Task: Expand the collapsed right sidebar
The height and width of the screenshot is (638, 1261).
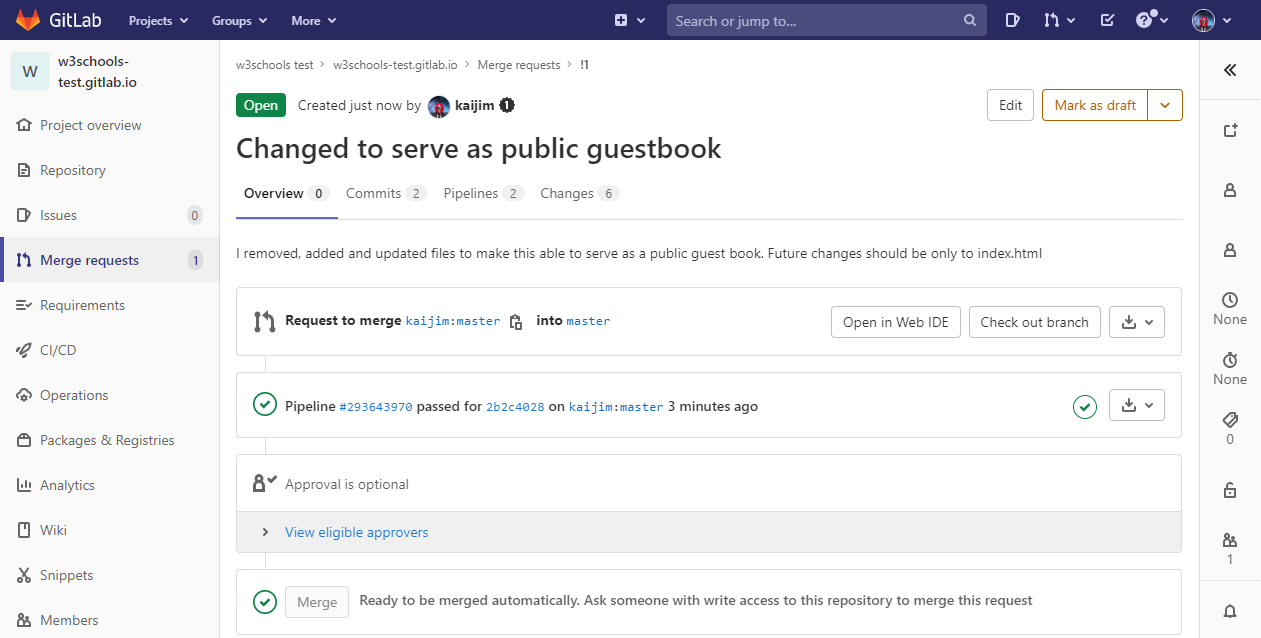Action: tap(1229, 70)
